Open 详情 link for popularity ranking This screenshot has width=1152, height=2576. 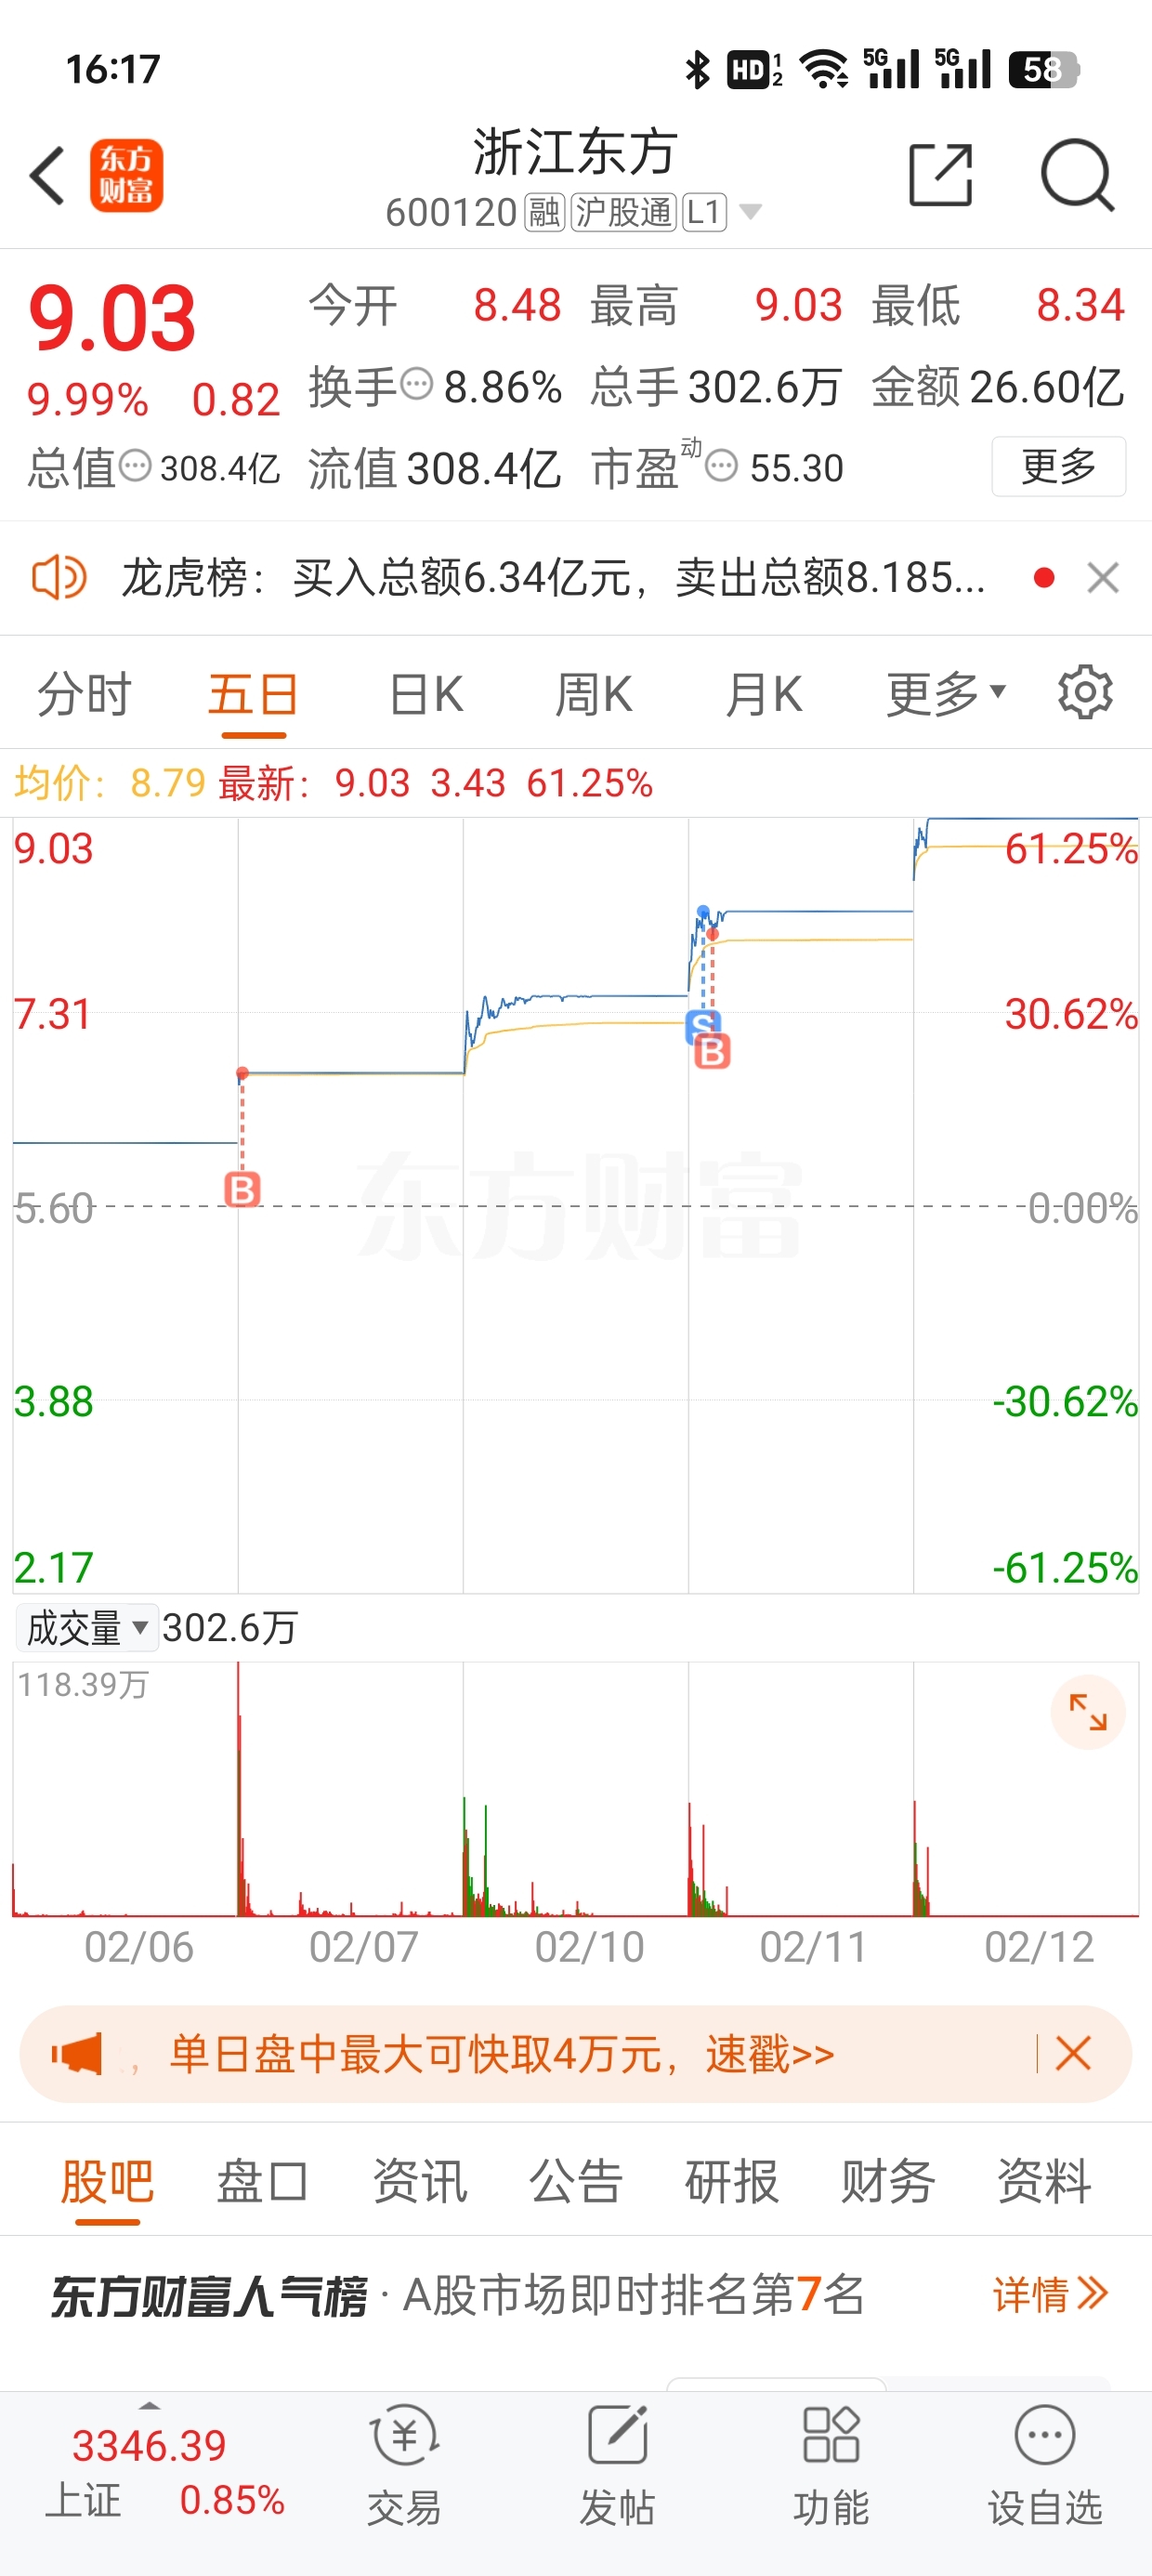(x=1049, y=2294)
